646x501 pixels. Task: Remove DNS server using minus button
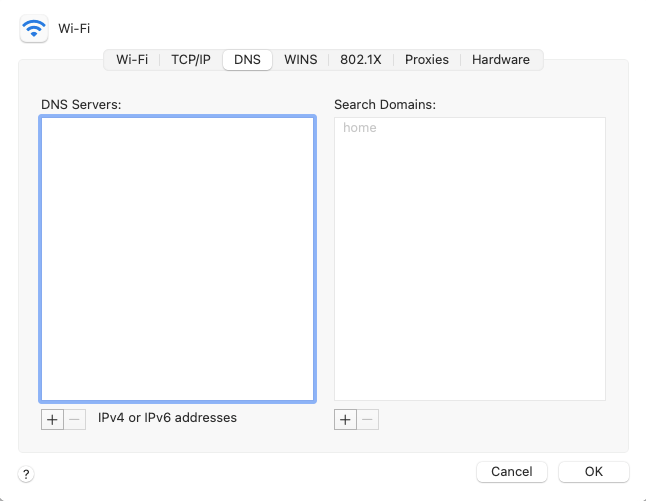(75, 419)
